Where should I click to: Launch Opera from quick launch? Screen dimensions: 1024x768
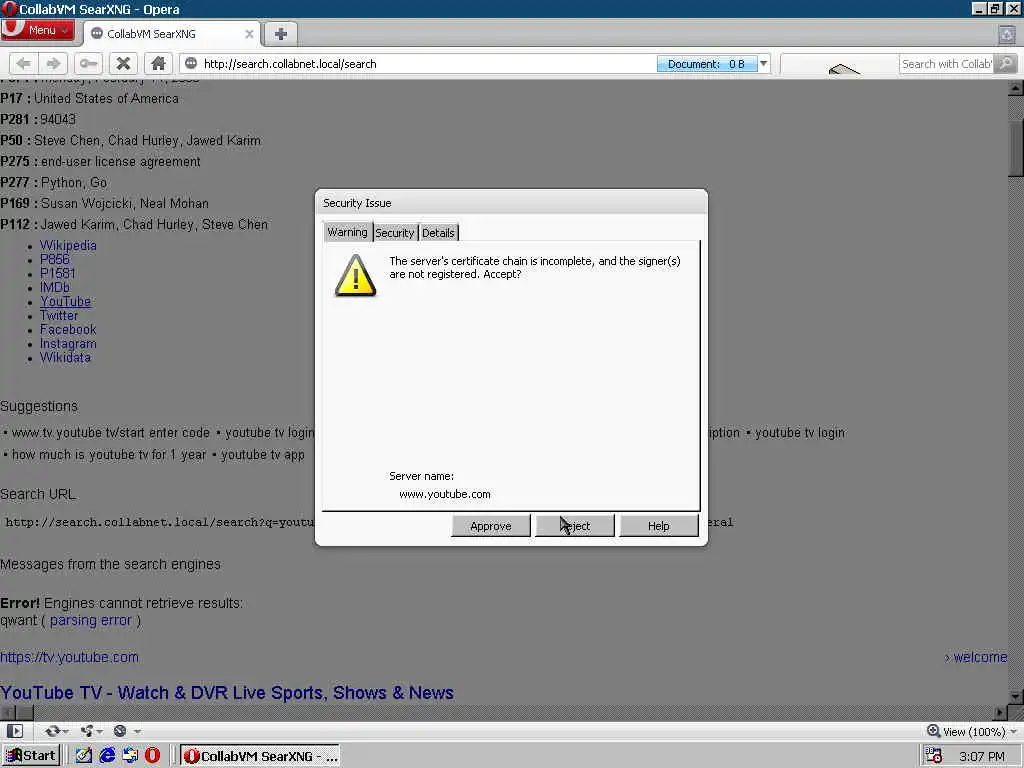tap(152, 756)
